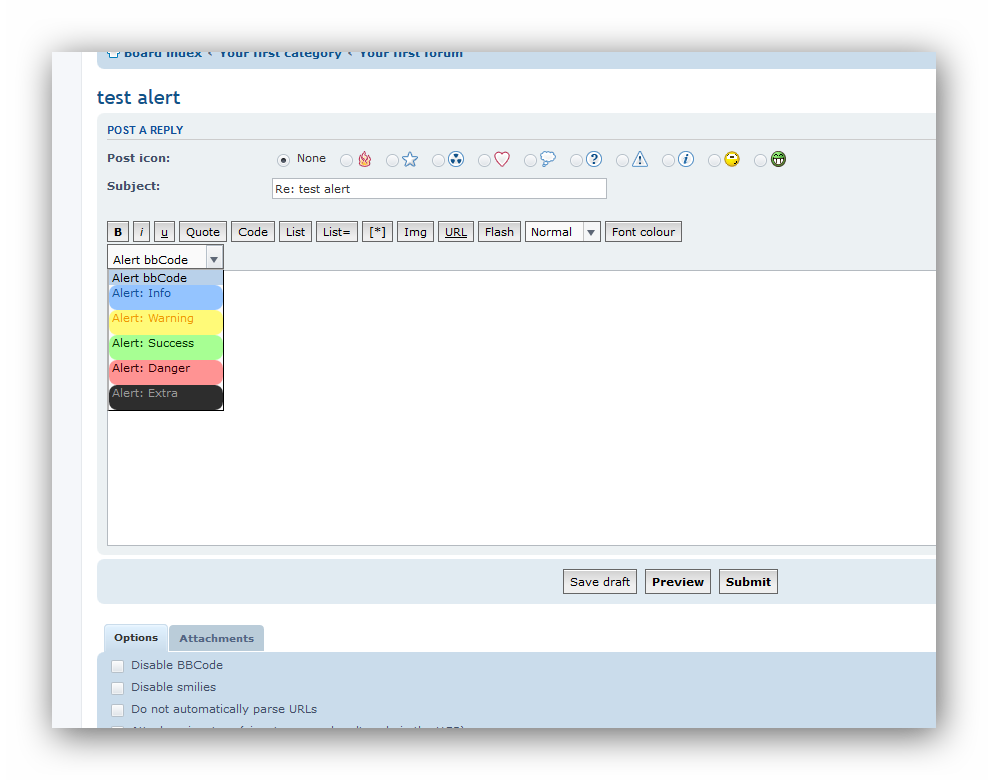Collapse the Alert bbCode dropdown
Image resolution: width=988 pixels, height=780 pixels.
pos(165,259)
